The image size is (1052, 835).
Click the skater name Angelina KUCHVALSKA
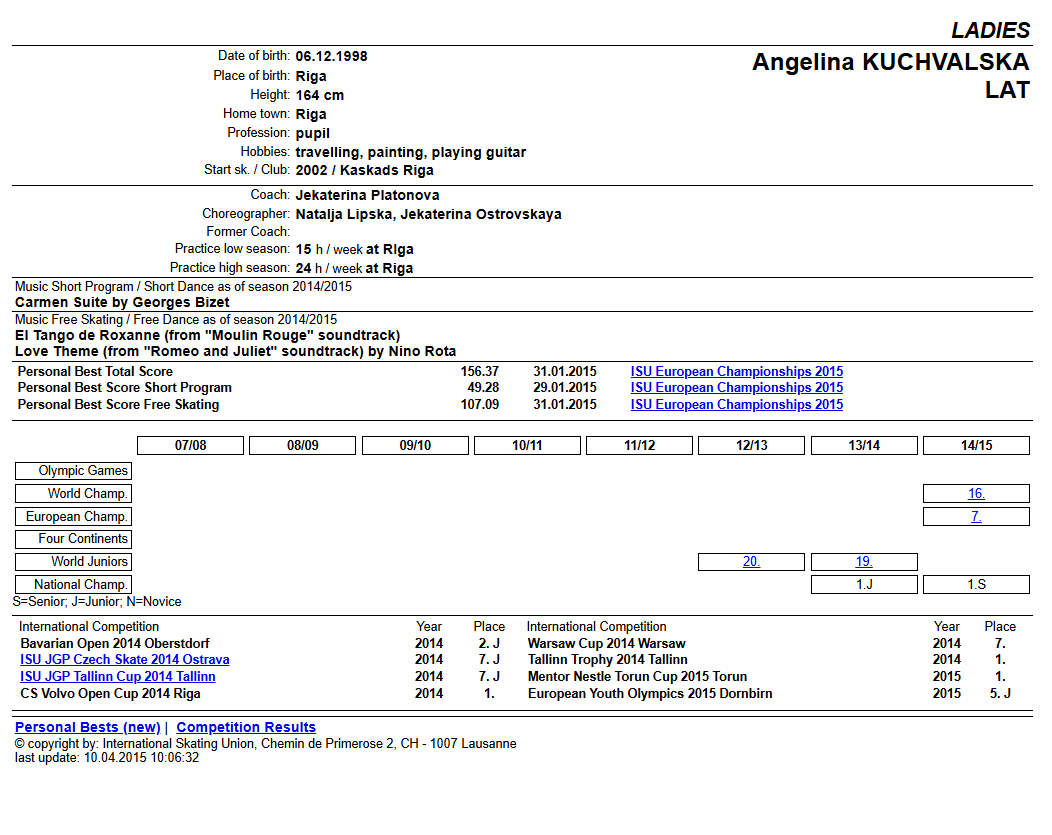click(890, 62)
